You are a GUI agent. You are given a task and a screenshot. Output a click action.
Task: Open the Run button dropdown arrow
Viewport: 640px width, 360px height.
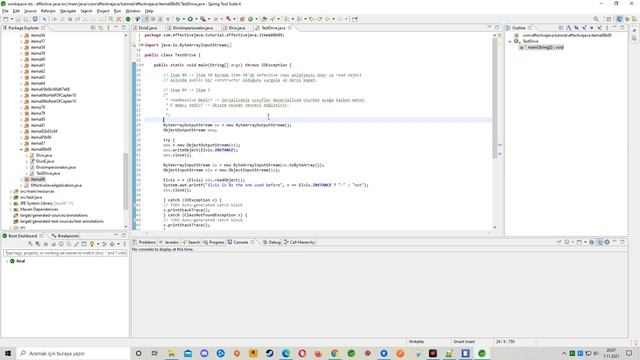[196, 19]
